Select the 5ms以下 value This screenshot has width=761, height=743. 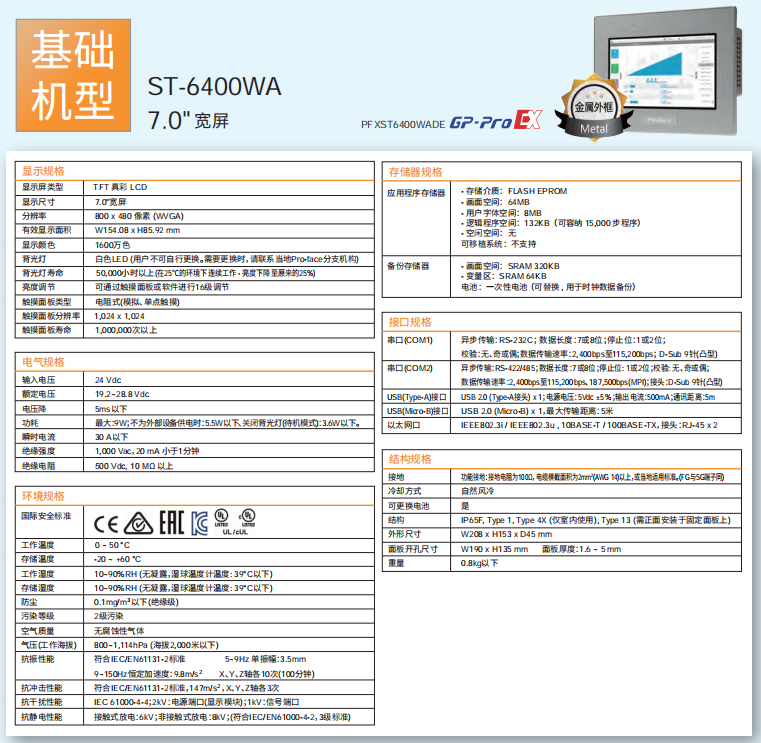[x=111, y=409]
